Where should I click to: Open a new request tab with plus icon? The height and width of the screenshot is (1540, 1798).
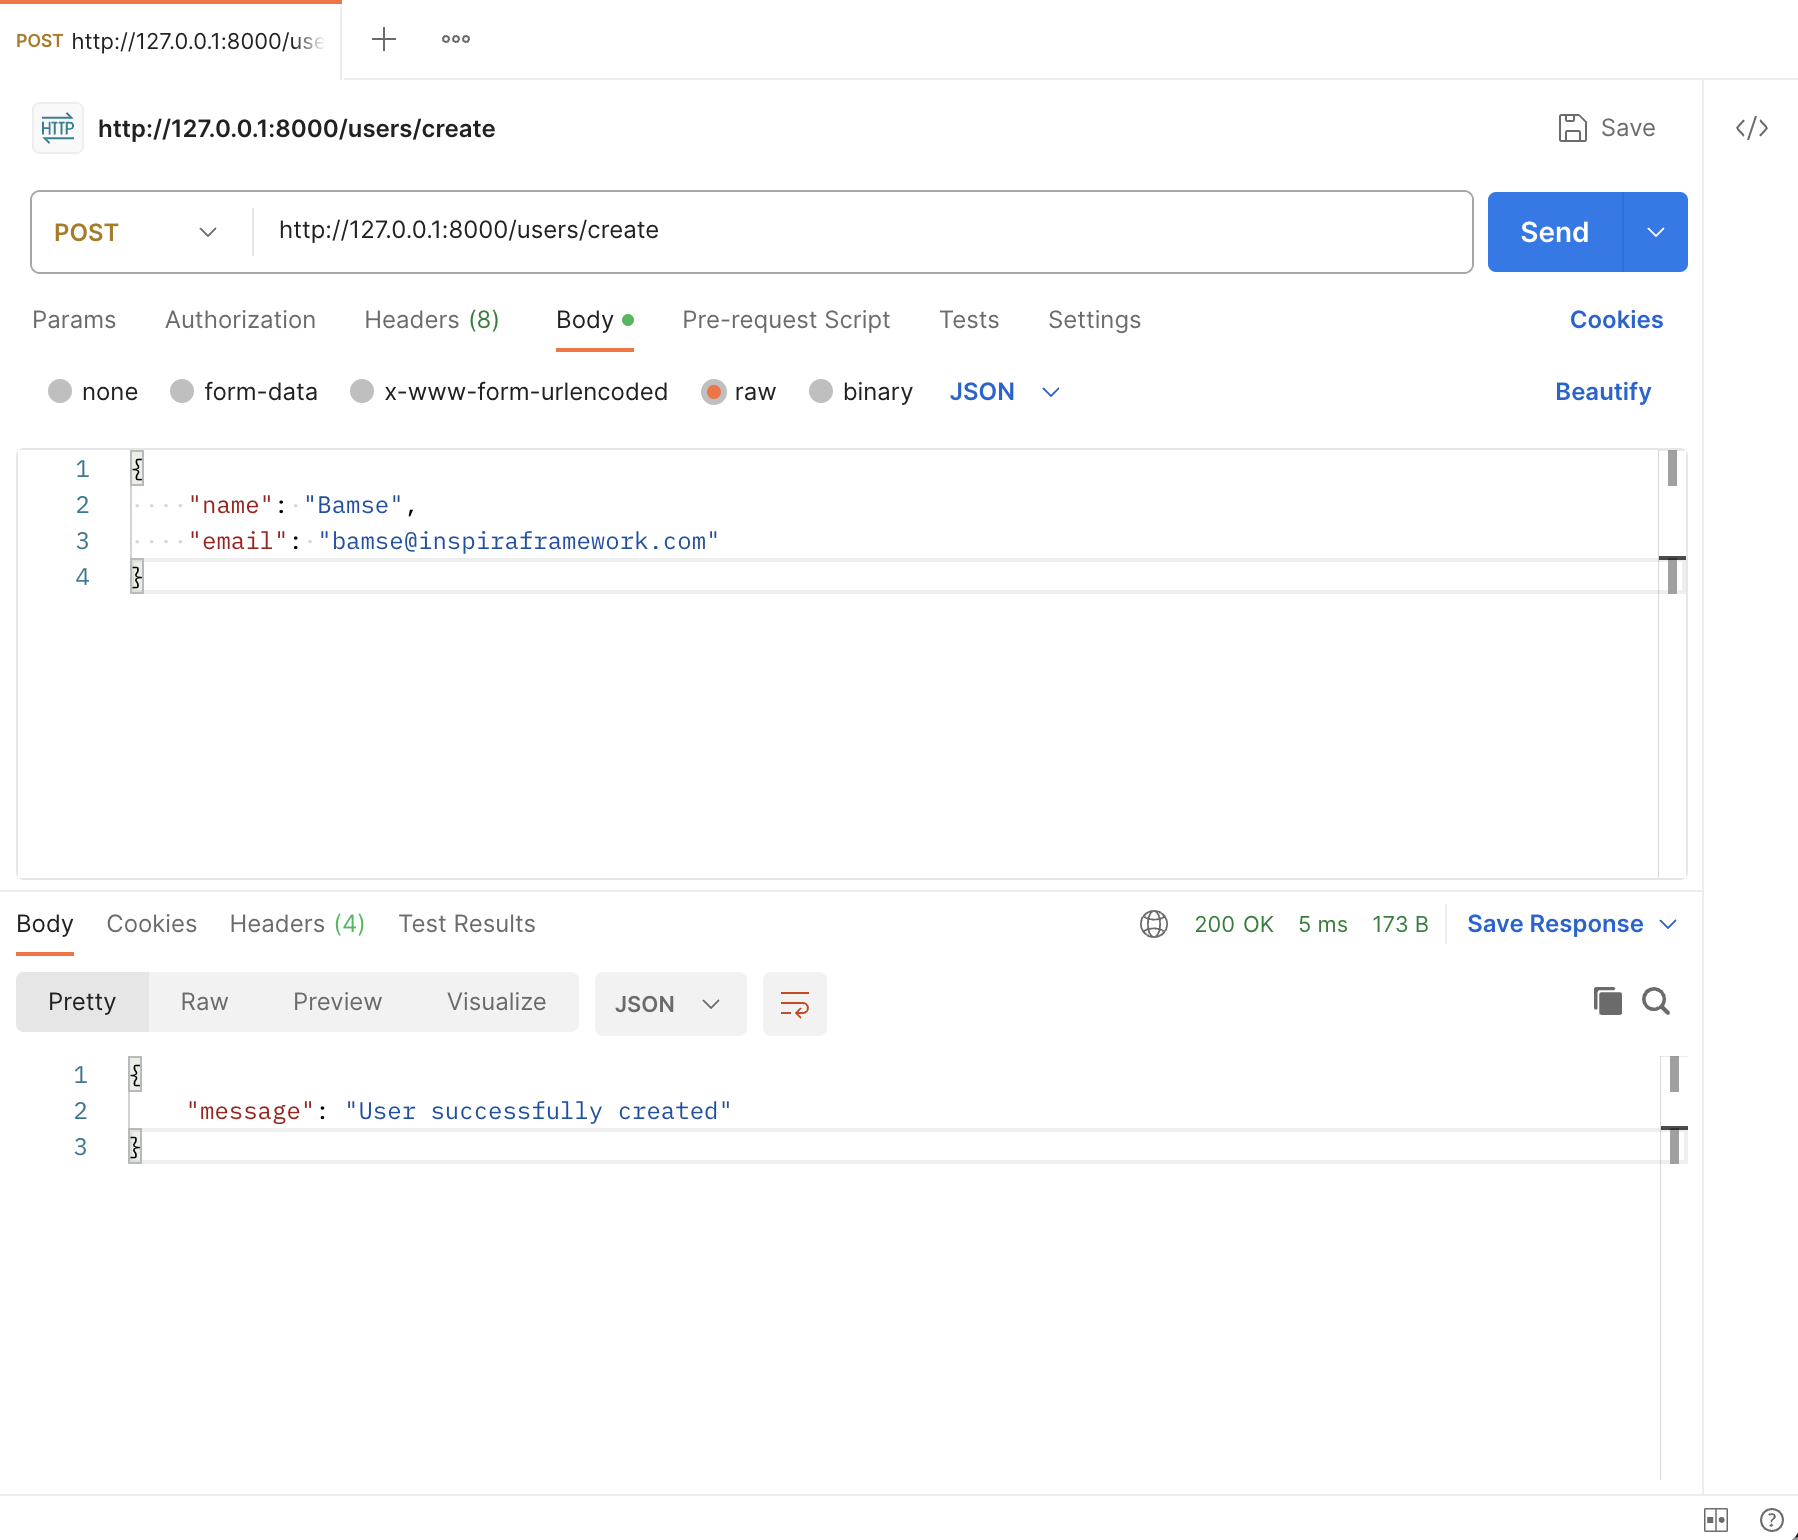(384, 39)
